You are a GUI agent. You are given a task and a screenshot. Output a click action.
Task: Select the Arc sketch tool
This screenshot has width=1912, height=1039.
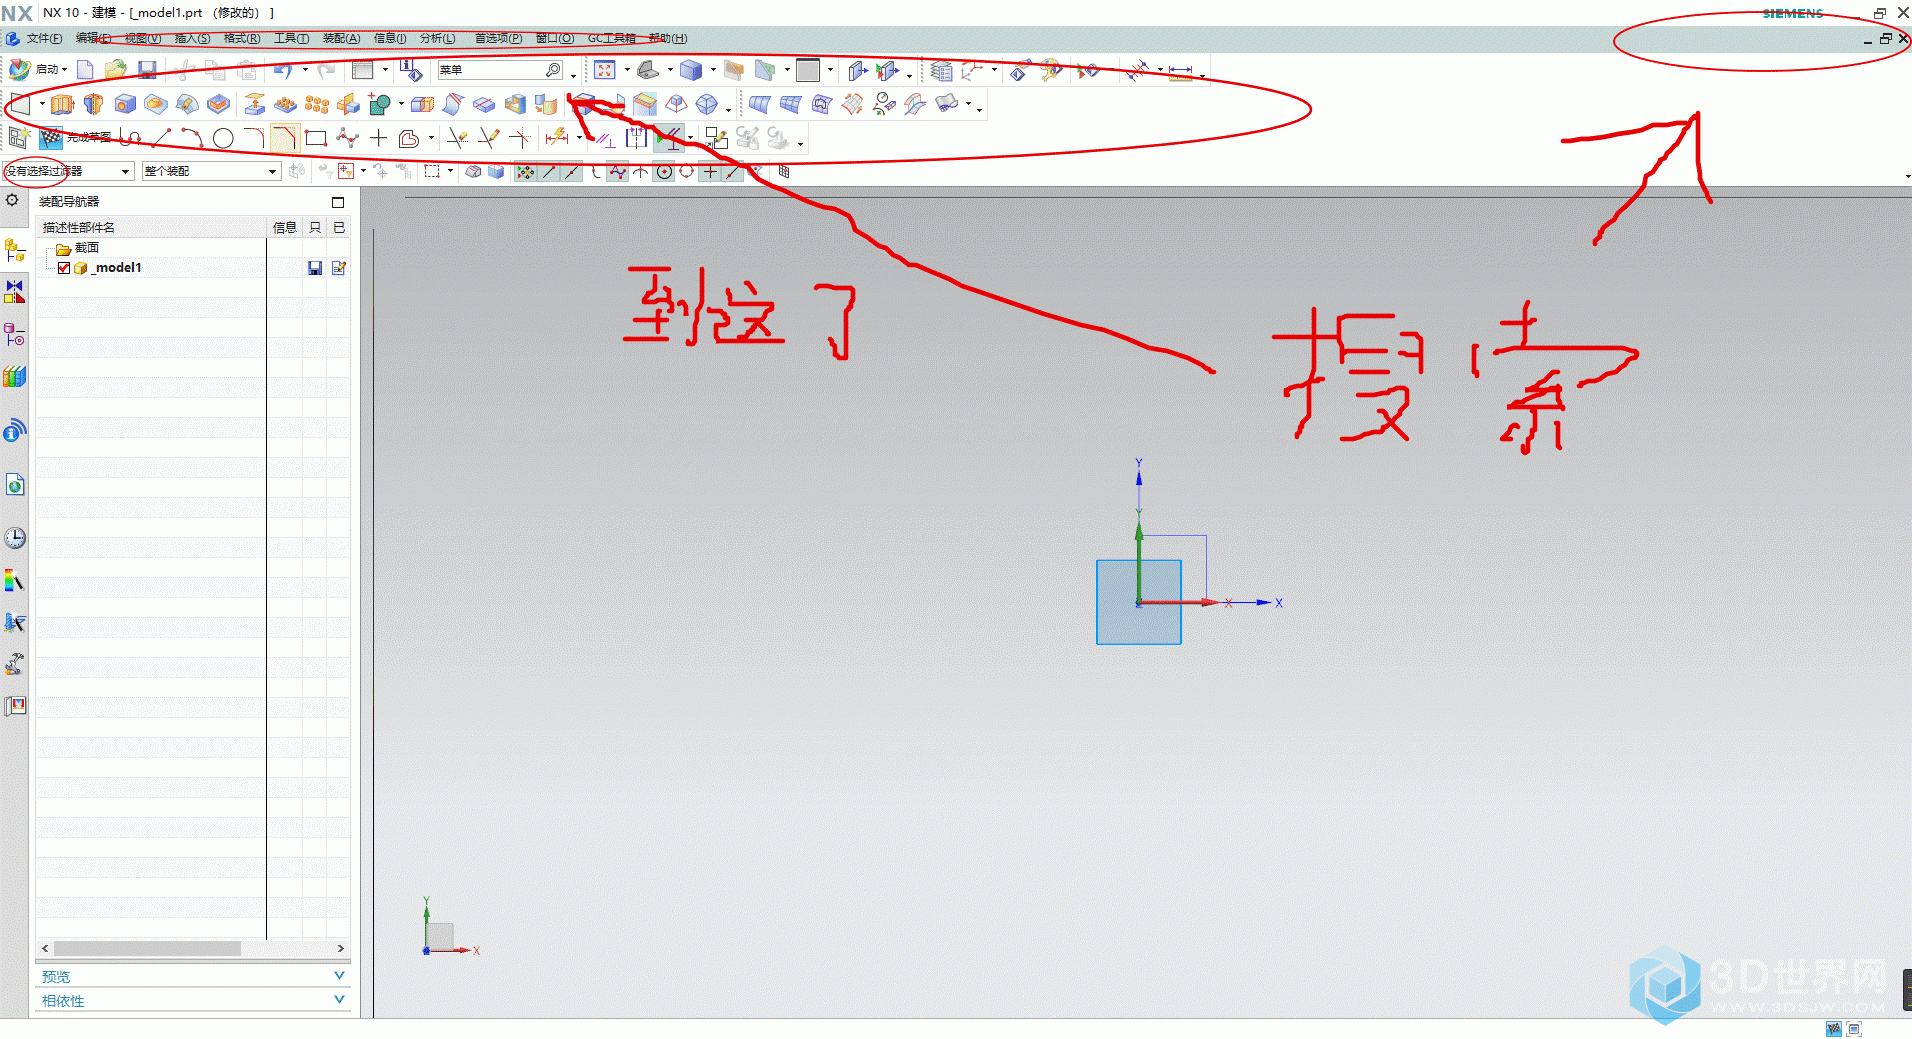coord(192,138)
